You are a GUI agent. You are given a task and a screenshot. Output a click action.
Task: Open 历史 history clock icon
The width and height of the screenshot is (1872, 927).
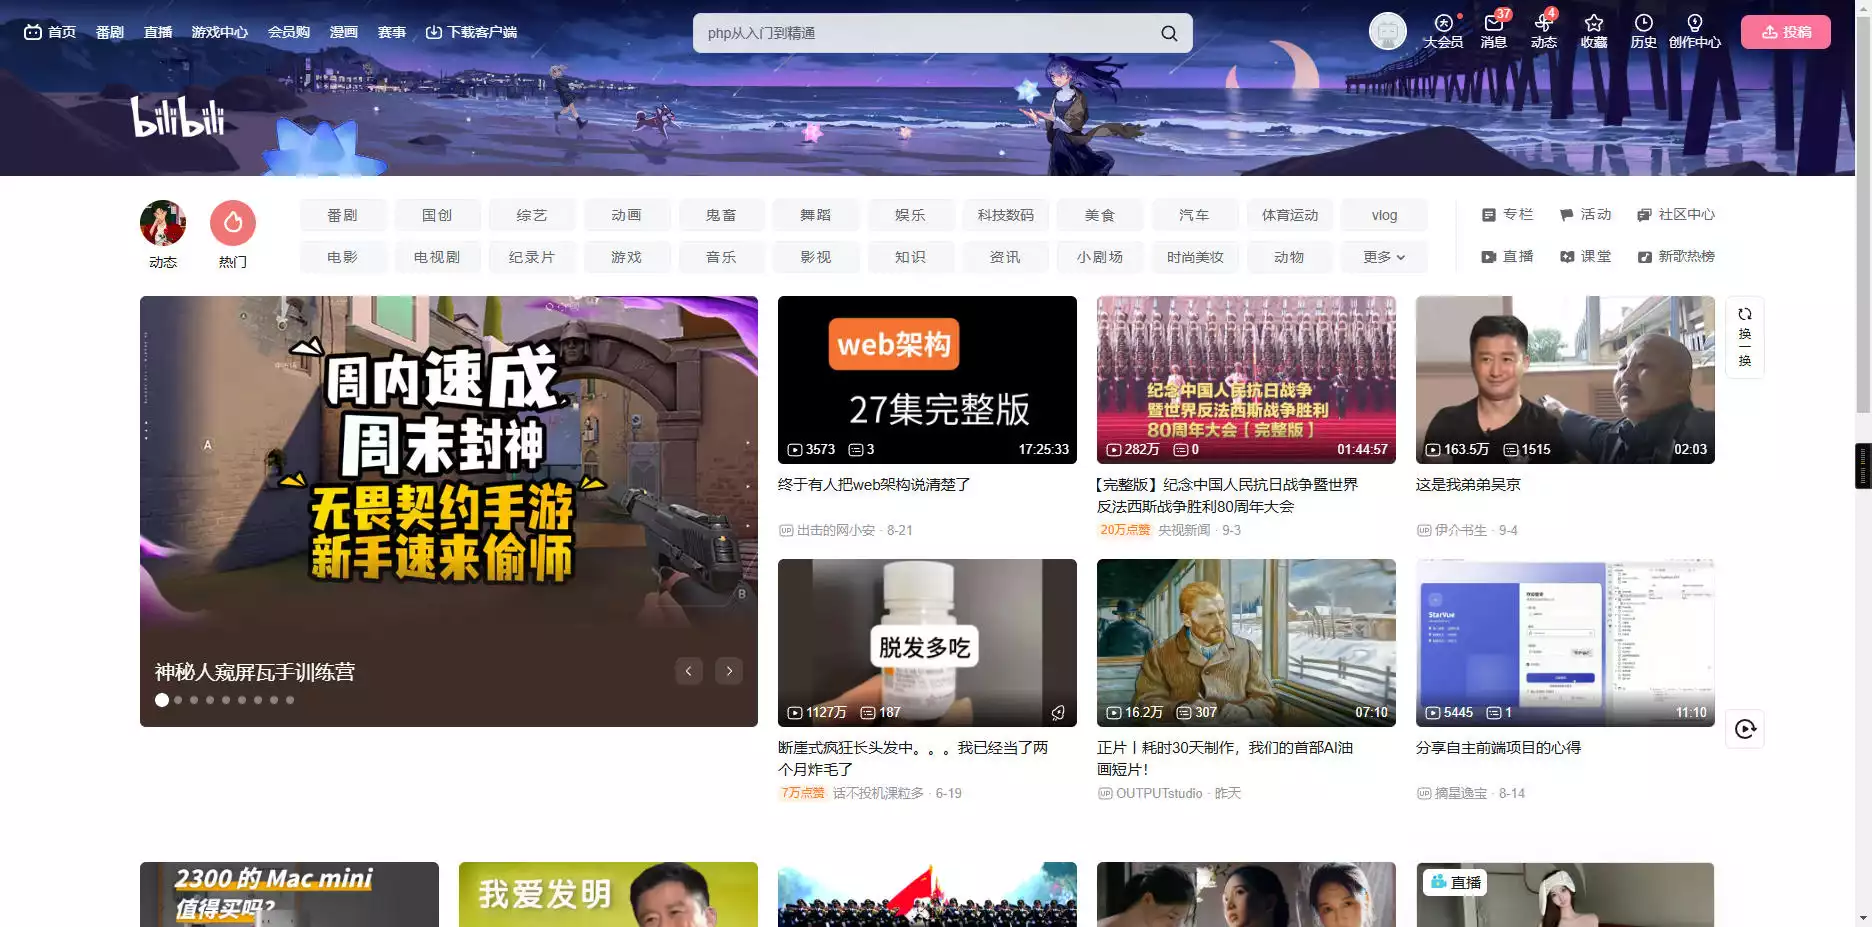coord(1643,31)
